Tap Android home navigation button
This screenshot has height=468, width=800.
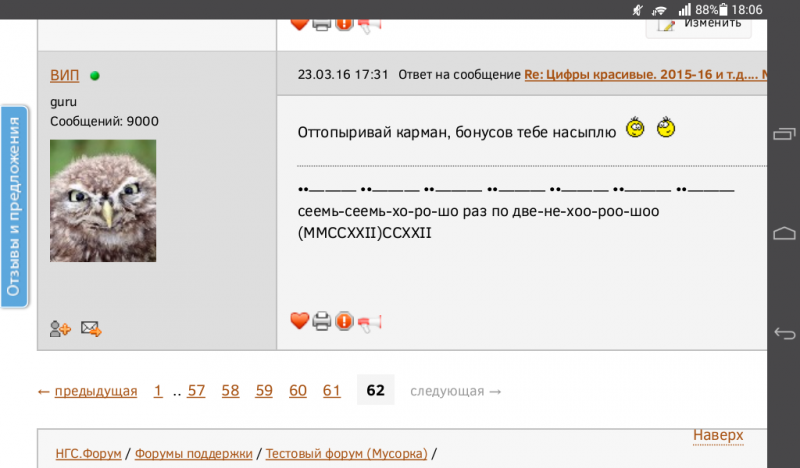pyautogui.click(x=784, y=233)
